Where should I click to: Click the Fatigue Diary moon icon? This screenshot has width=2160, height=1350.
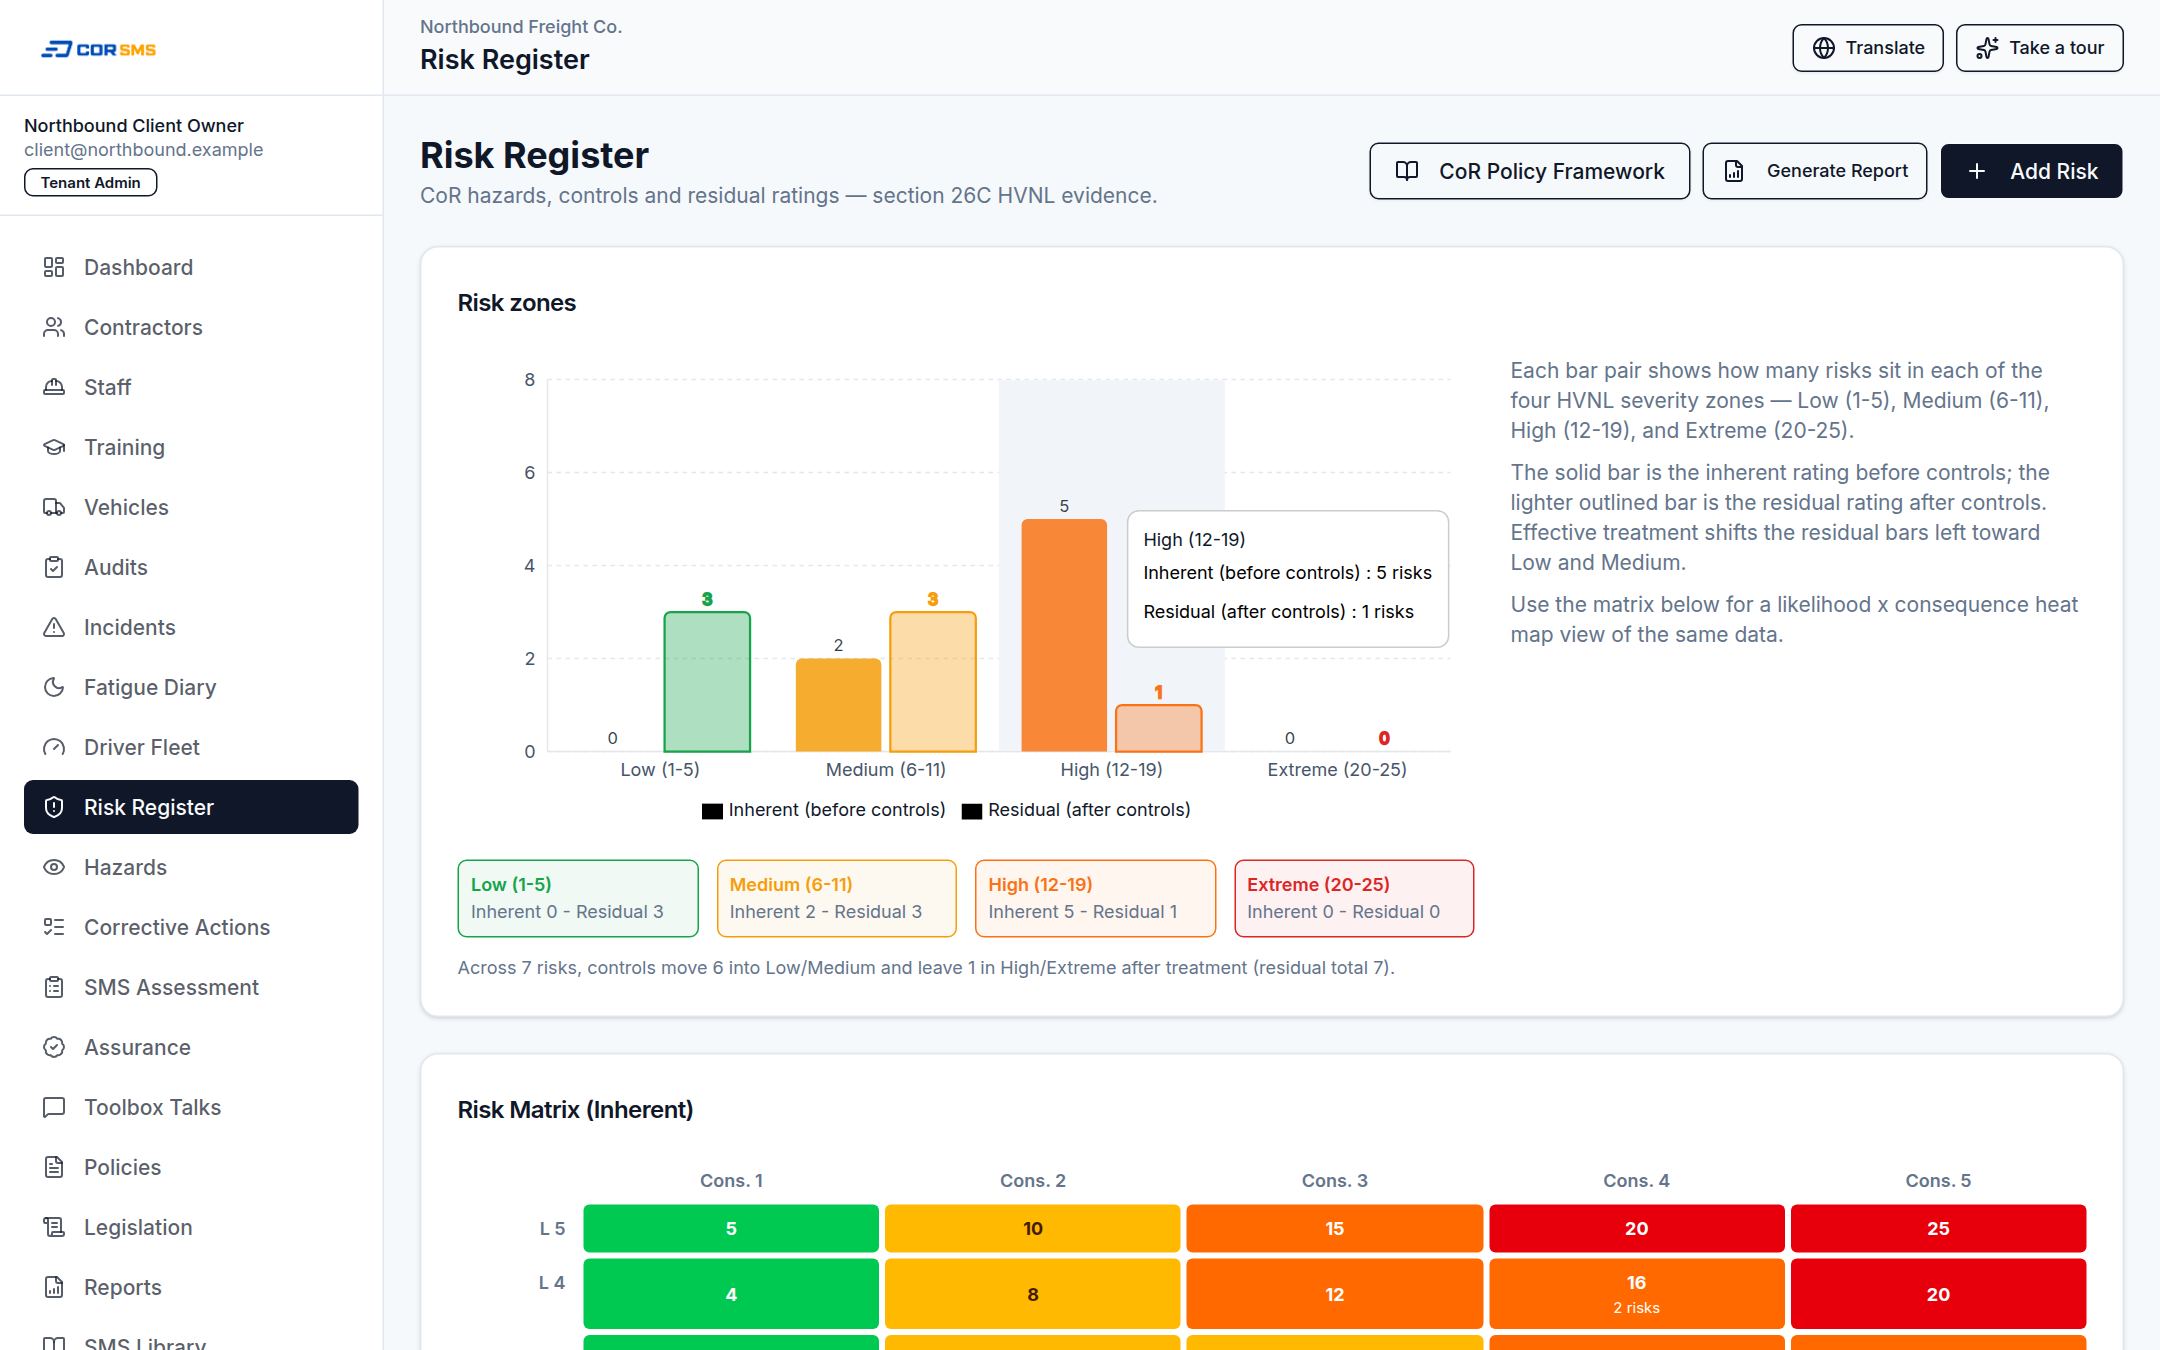(x=54, y=687)
